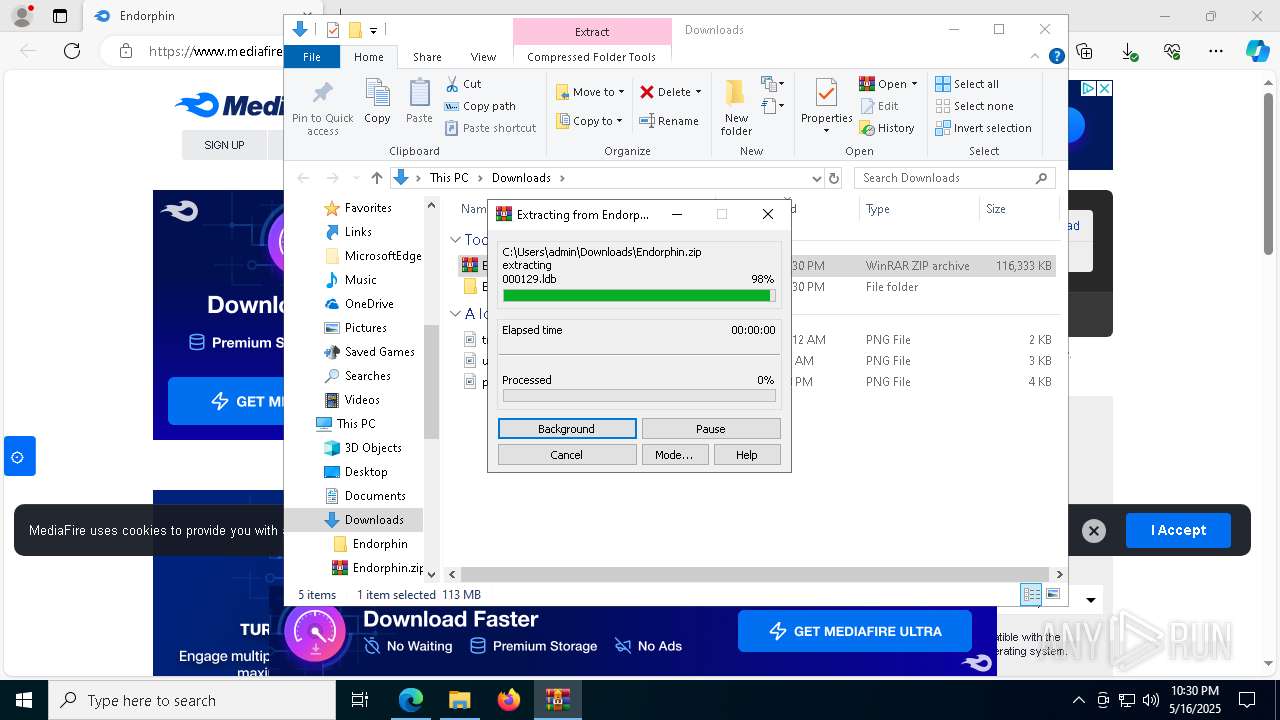Screen dimensions: 1280x720
Task: Click the Up one level arrow
Action: coord(377,178)
